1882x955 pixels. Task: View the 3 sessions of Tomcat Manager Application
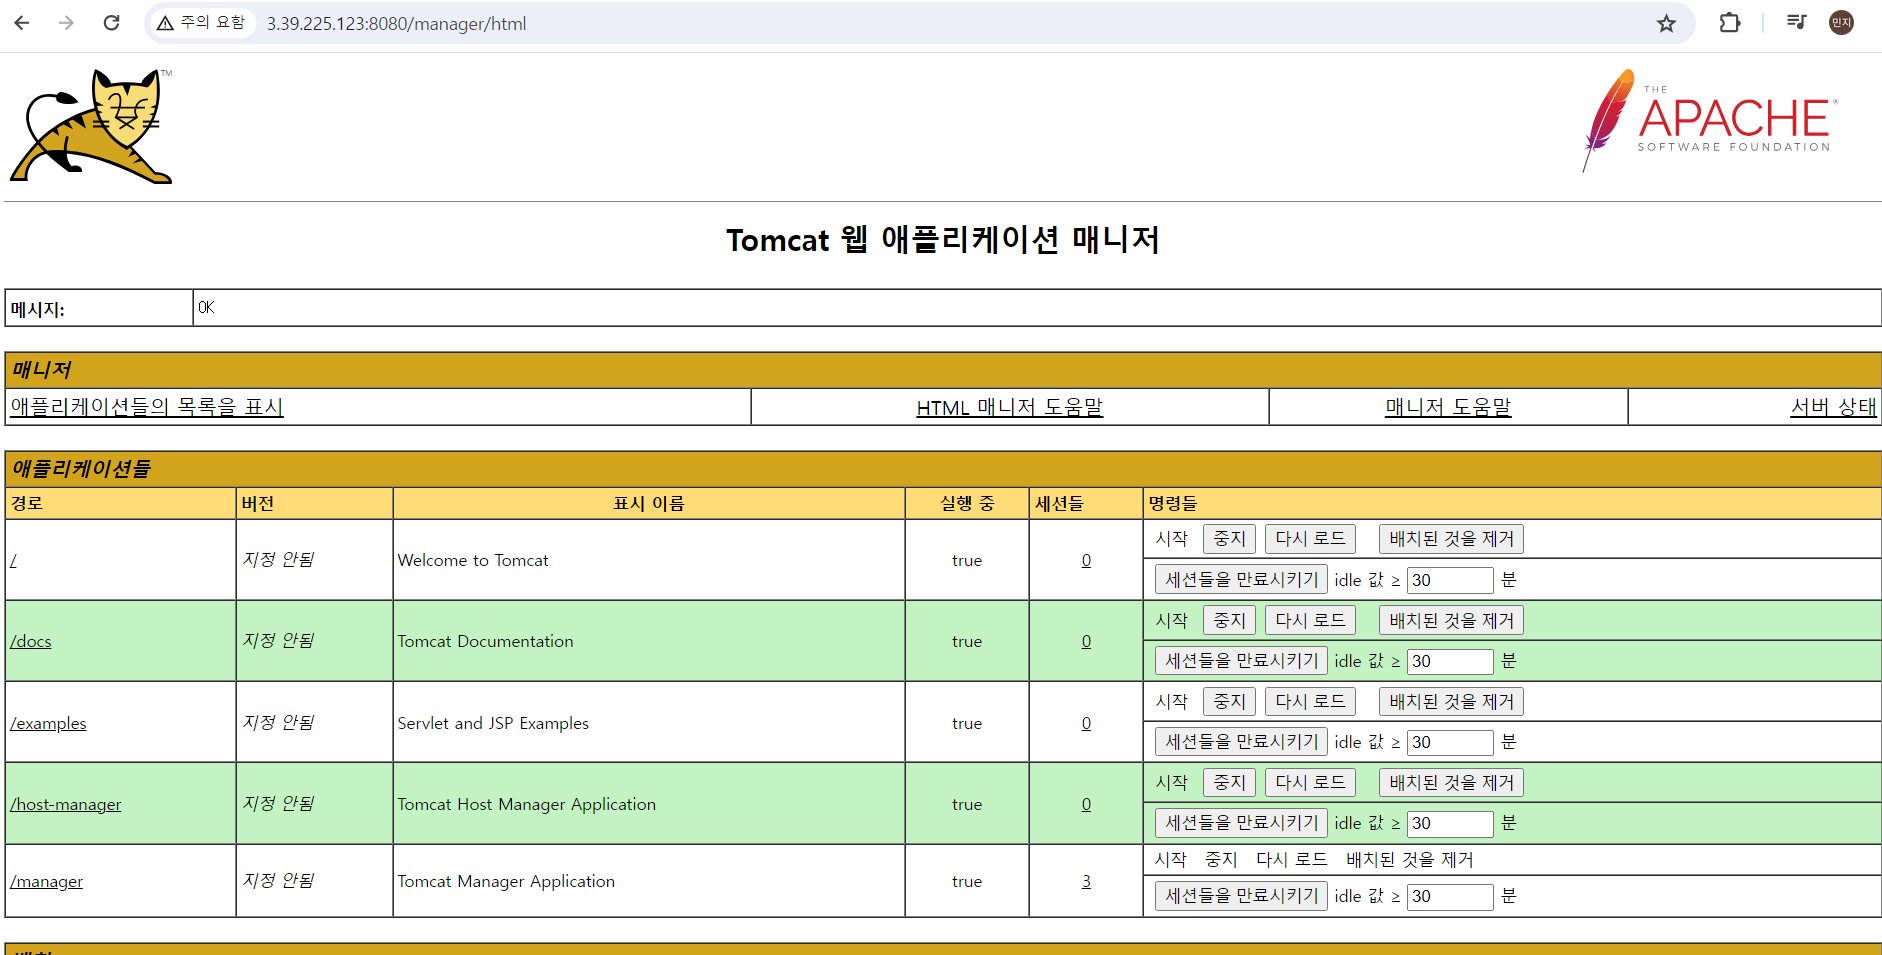click(x=1086, y=882)
